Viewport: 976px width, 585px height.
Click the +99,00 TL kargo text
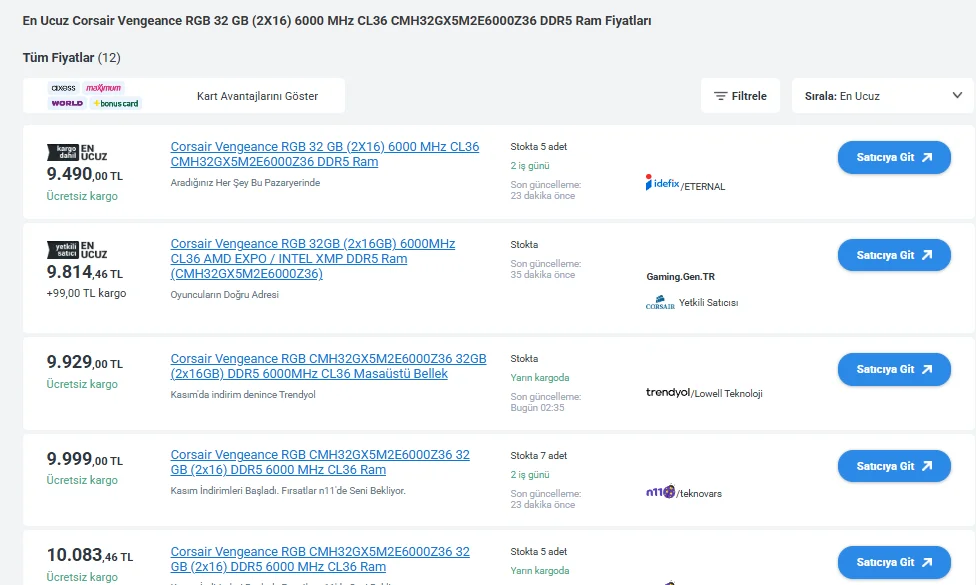(x=87, y=293)
